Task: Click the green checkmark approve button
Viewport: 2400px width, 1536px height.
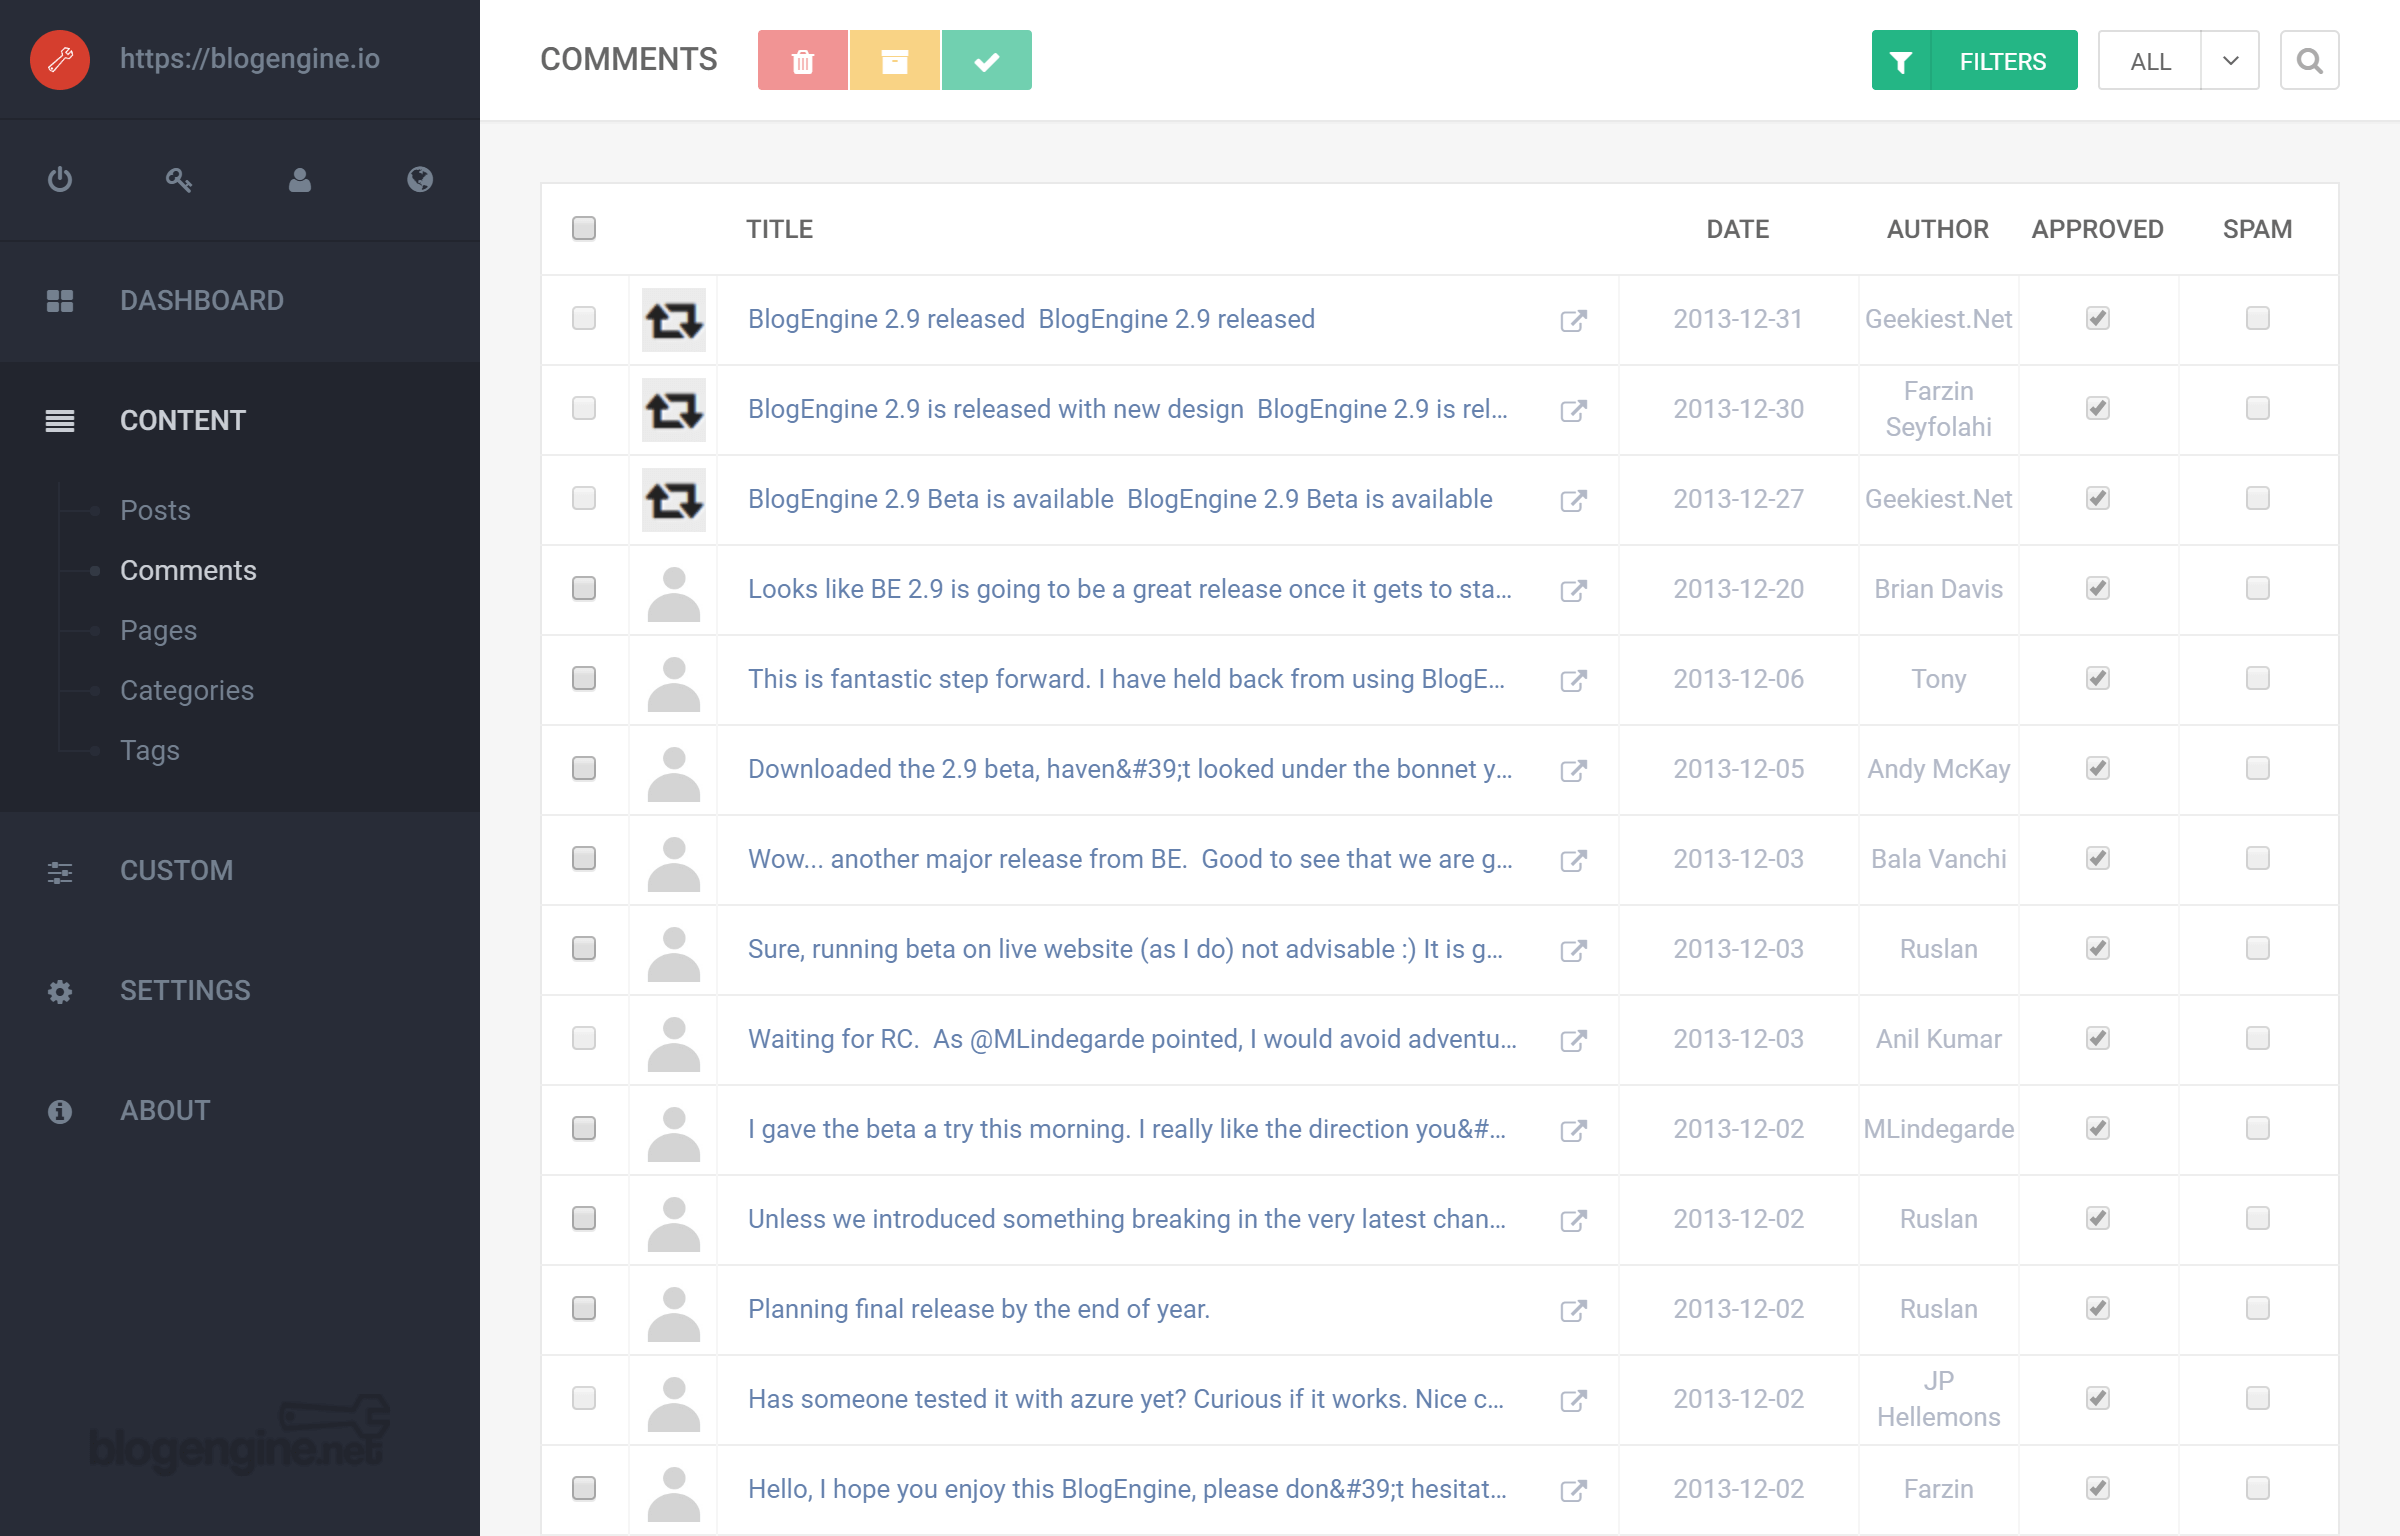Action: click(987, 60)
